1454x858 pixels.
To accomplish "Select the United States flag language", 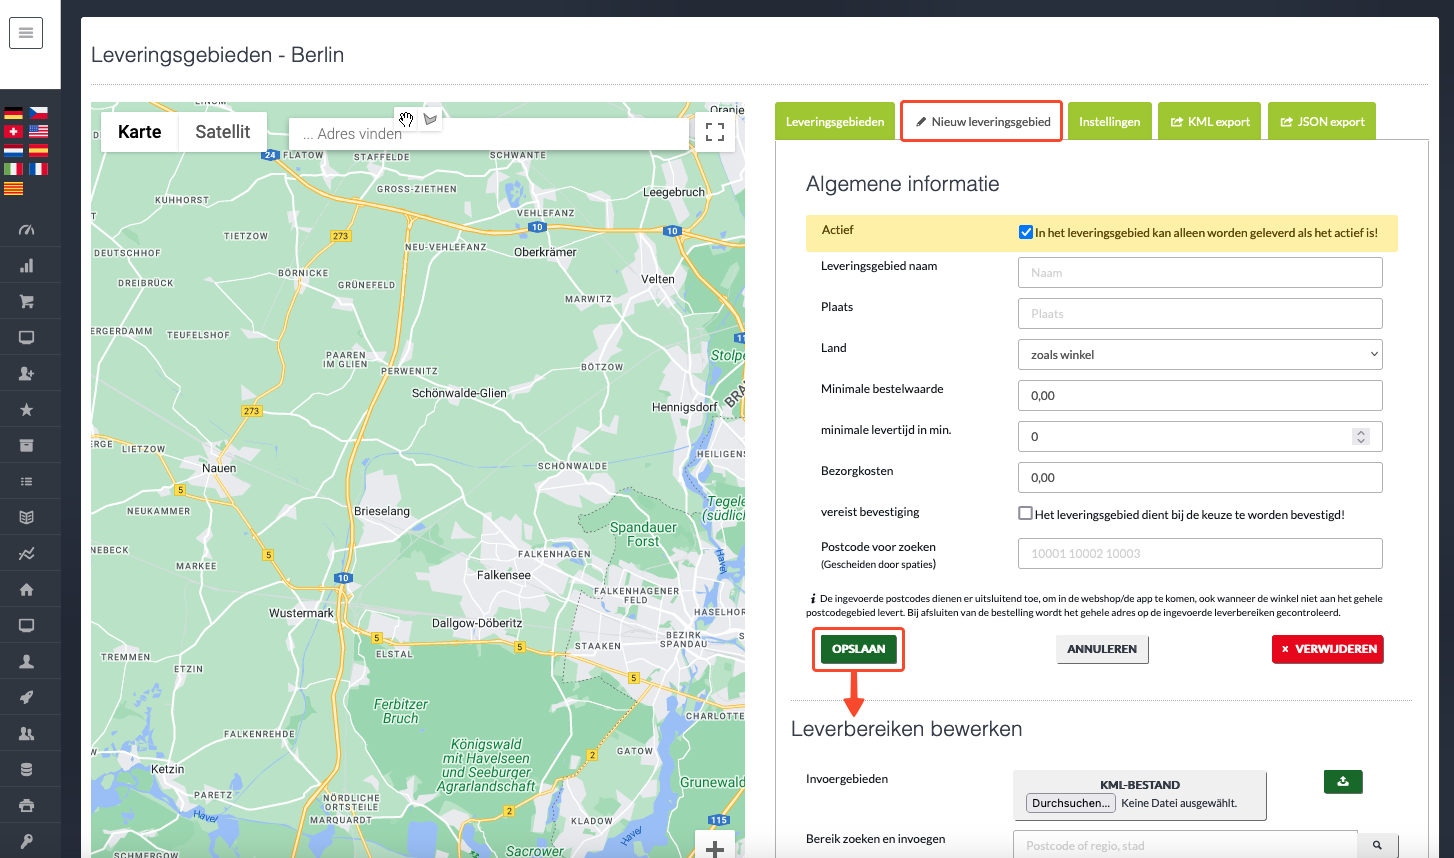I will coord(38,132).
